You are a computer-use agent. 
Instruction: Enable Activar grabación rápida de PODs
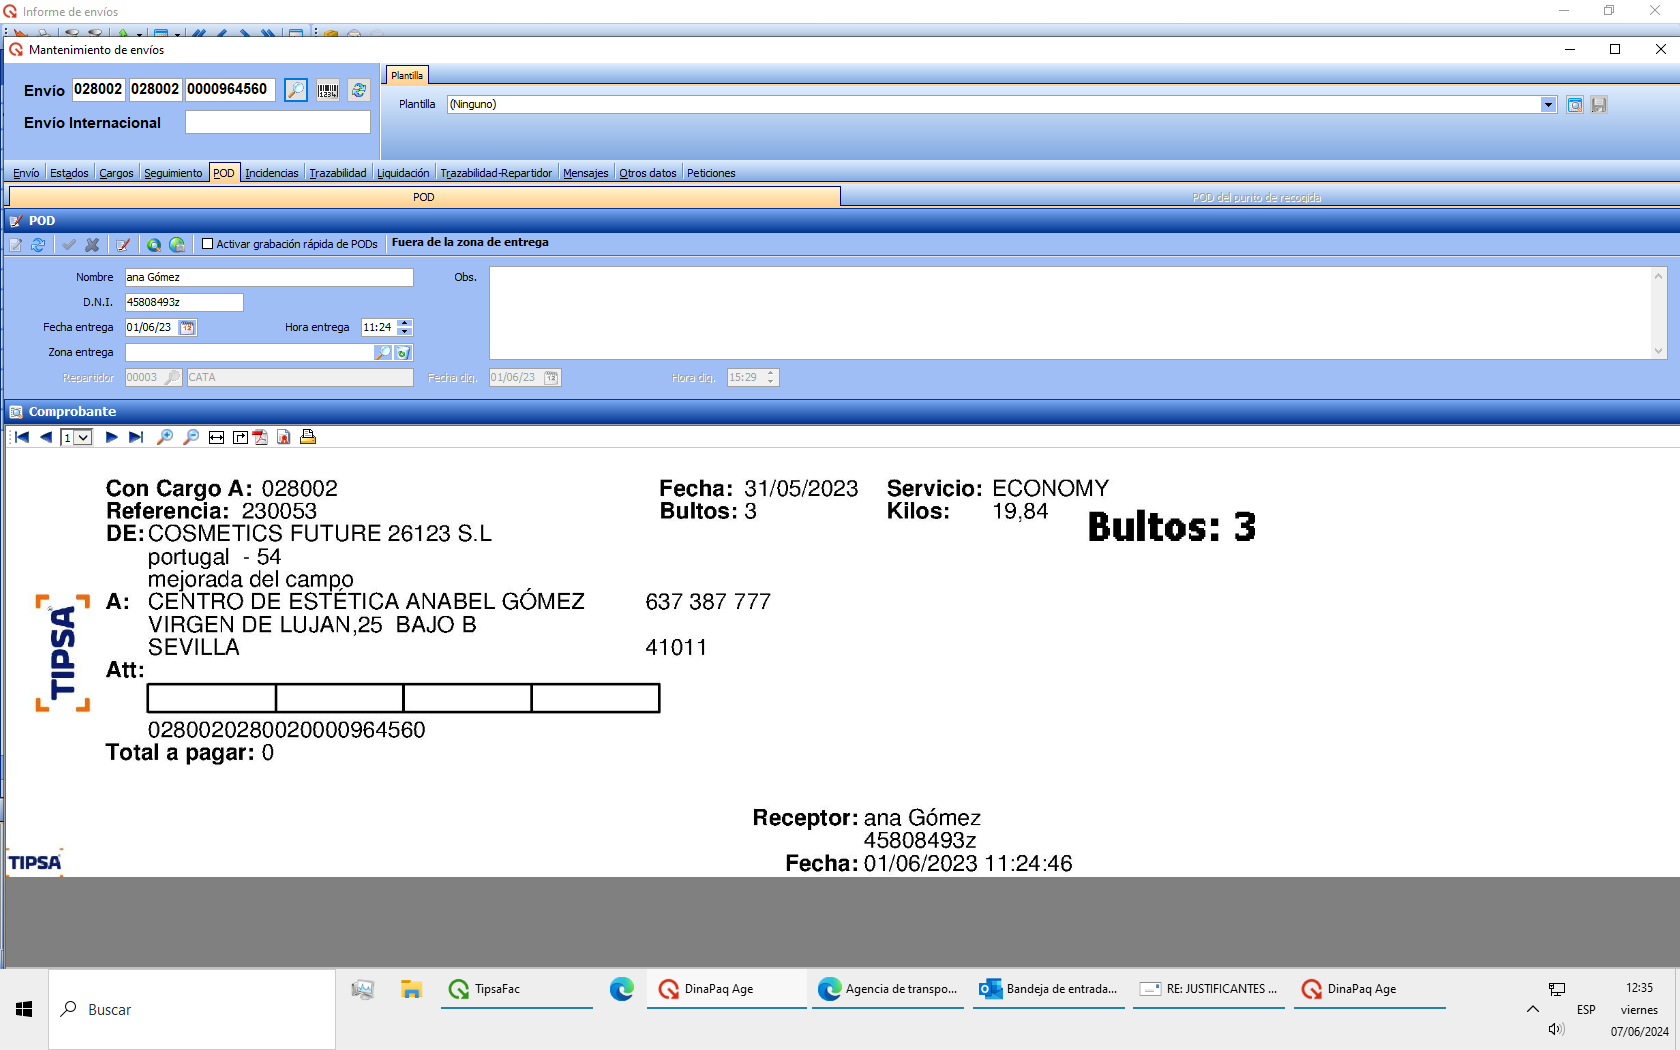208,244
